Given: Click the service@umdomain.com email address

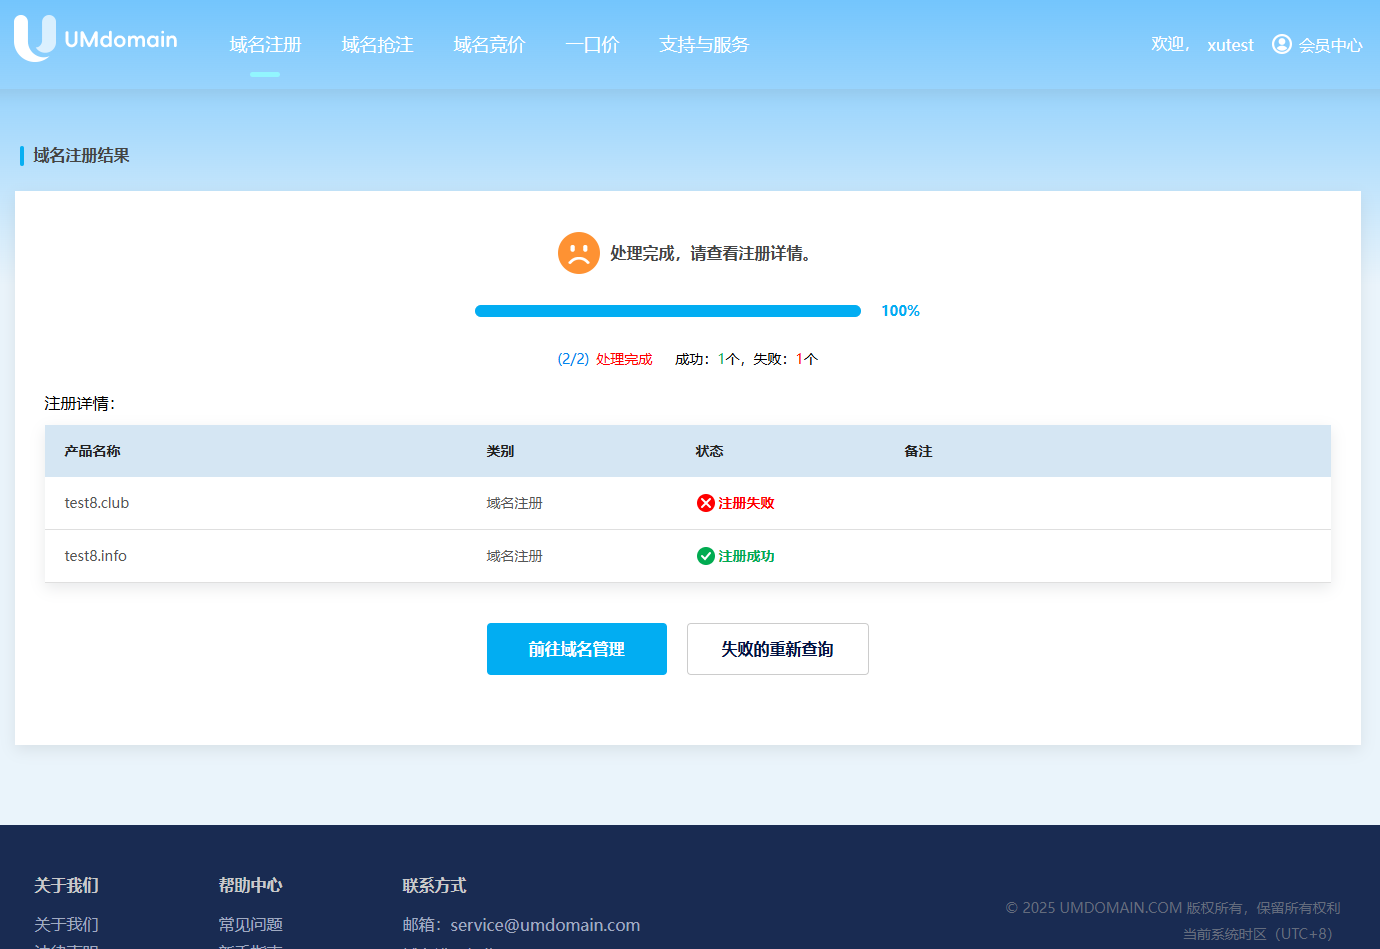Looking at the screenshot, I should (x=545, y=925).
